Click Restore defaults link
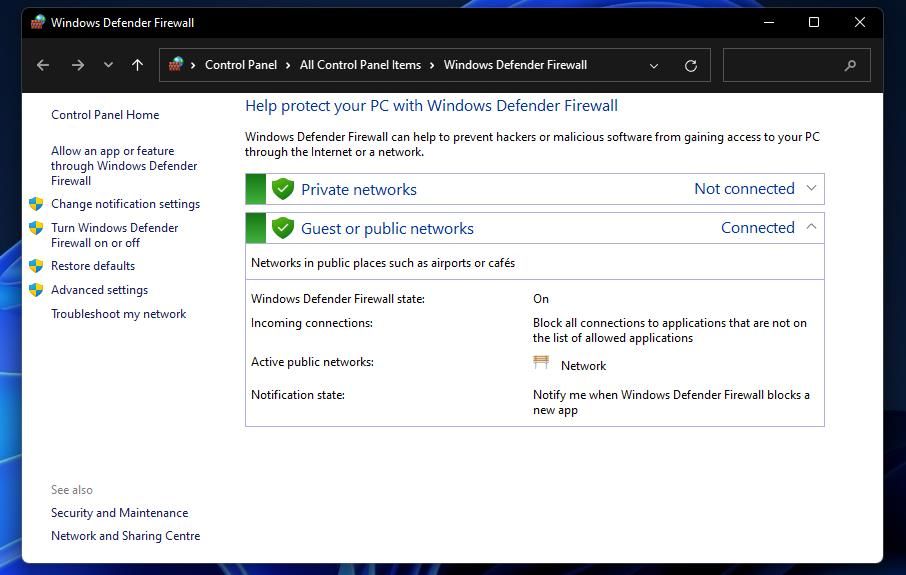 point(92,266)
